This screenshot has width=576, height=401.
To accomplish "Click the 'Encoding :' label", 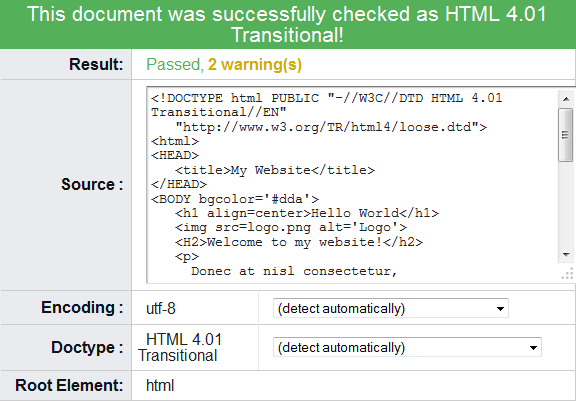I will [82, 307].
